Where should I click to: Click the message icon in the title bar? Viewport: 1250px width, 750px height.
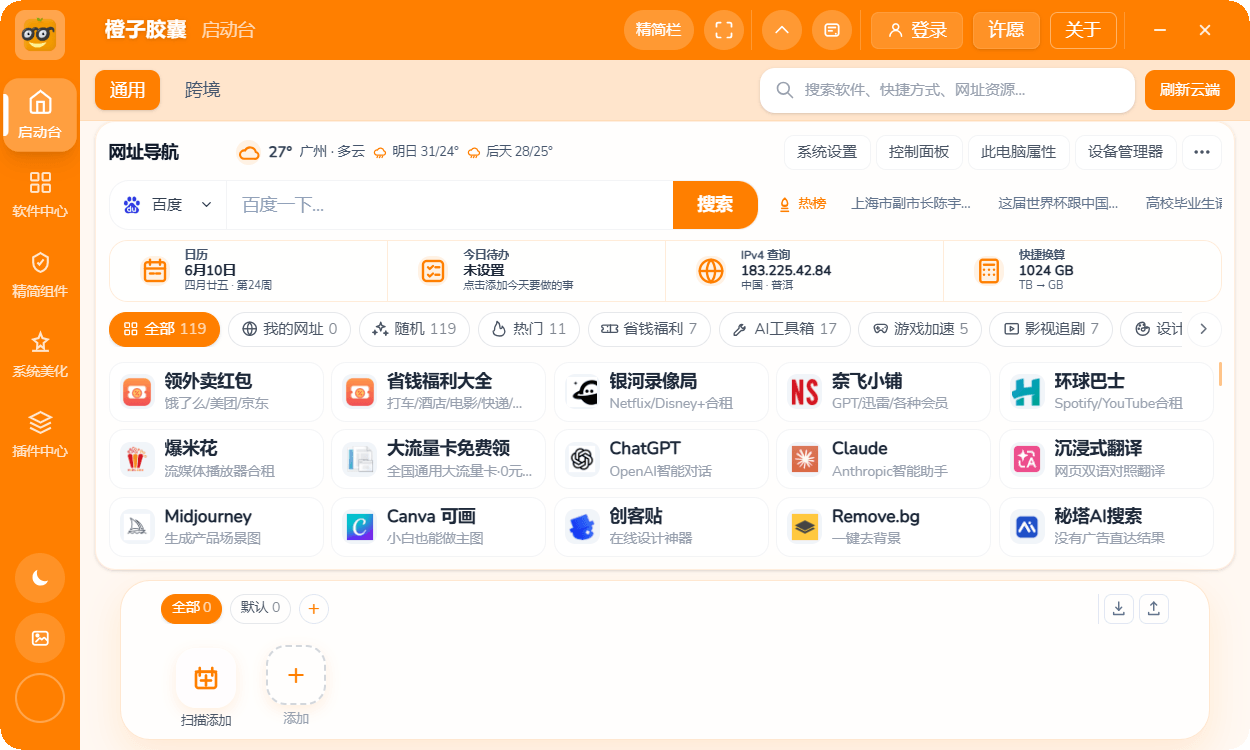(x=832, y=30)
